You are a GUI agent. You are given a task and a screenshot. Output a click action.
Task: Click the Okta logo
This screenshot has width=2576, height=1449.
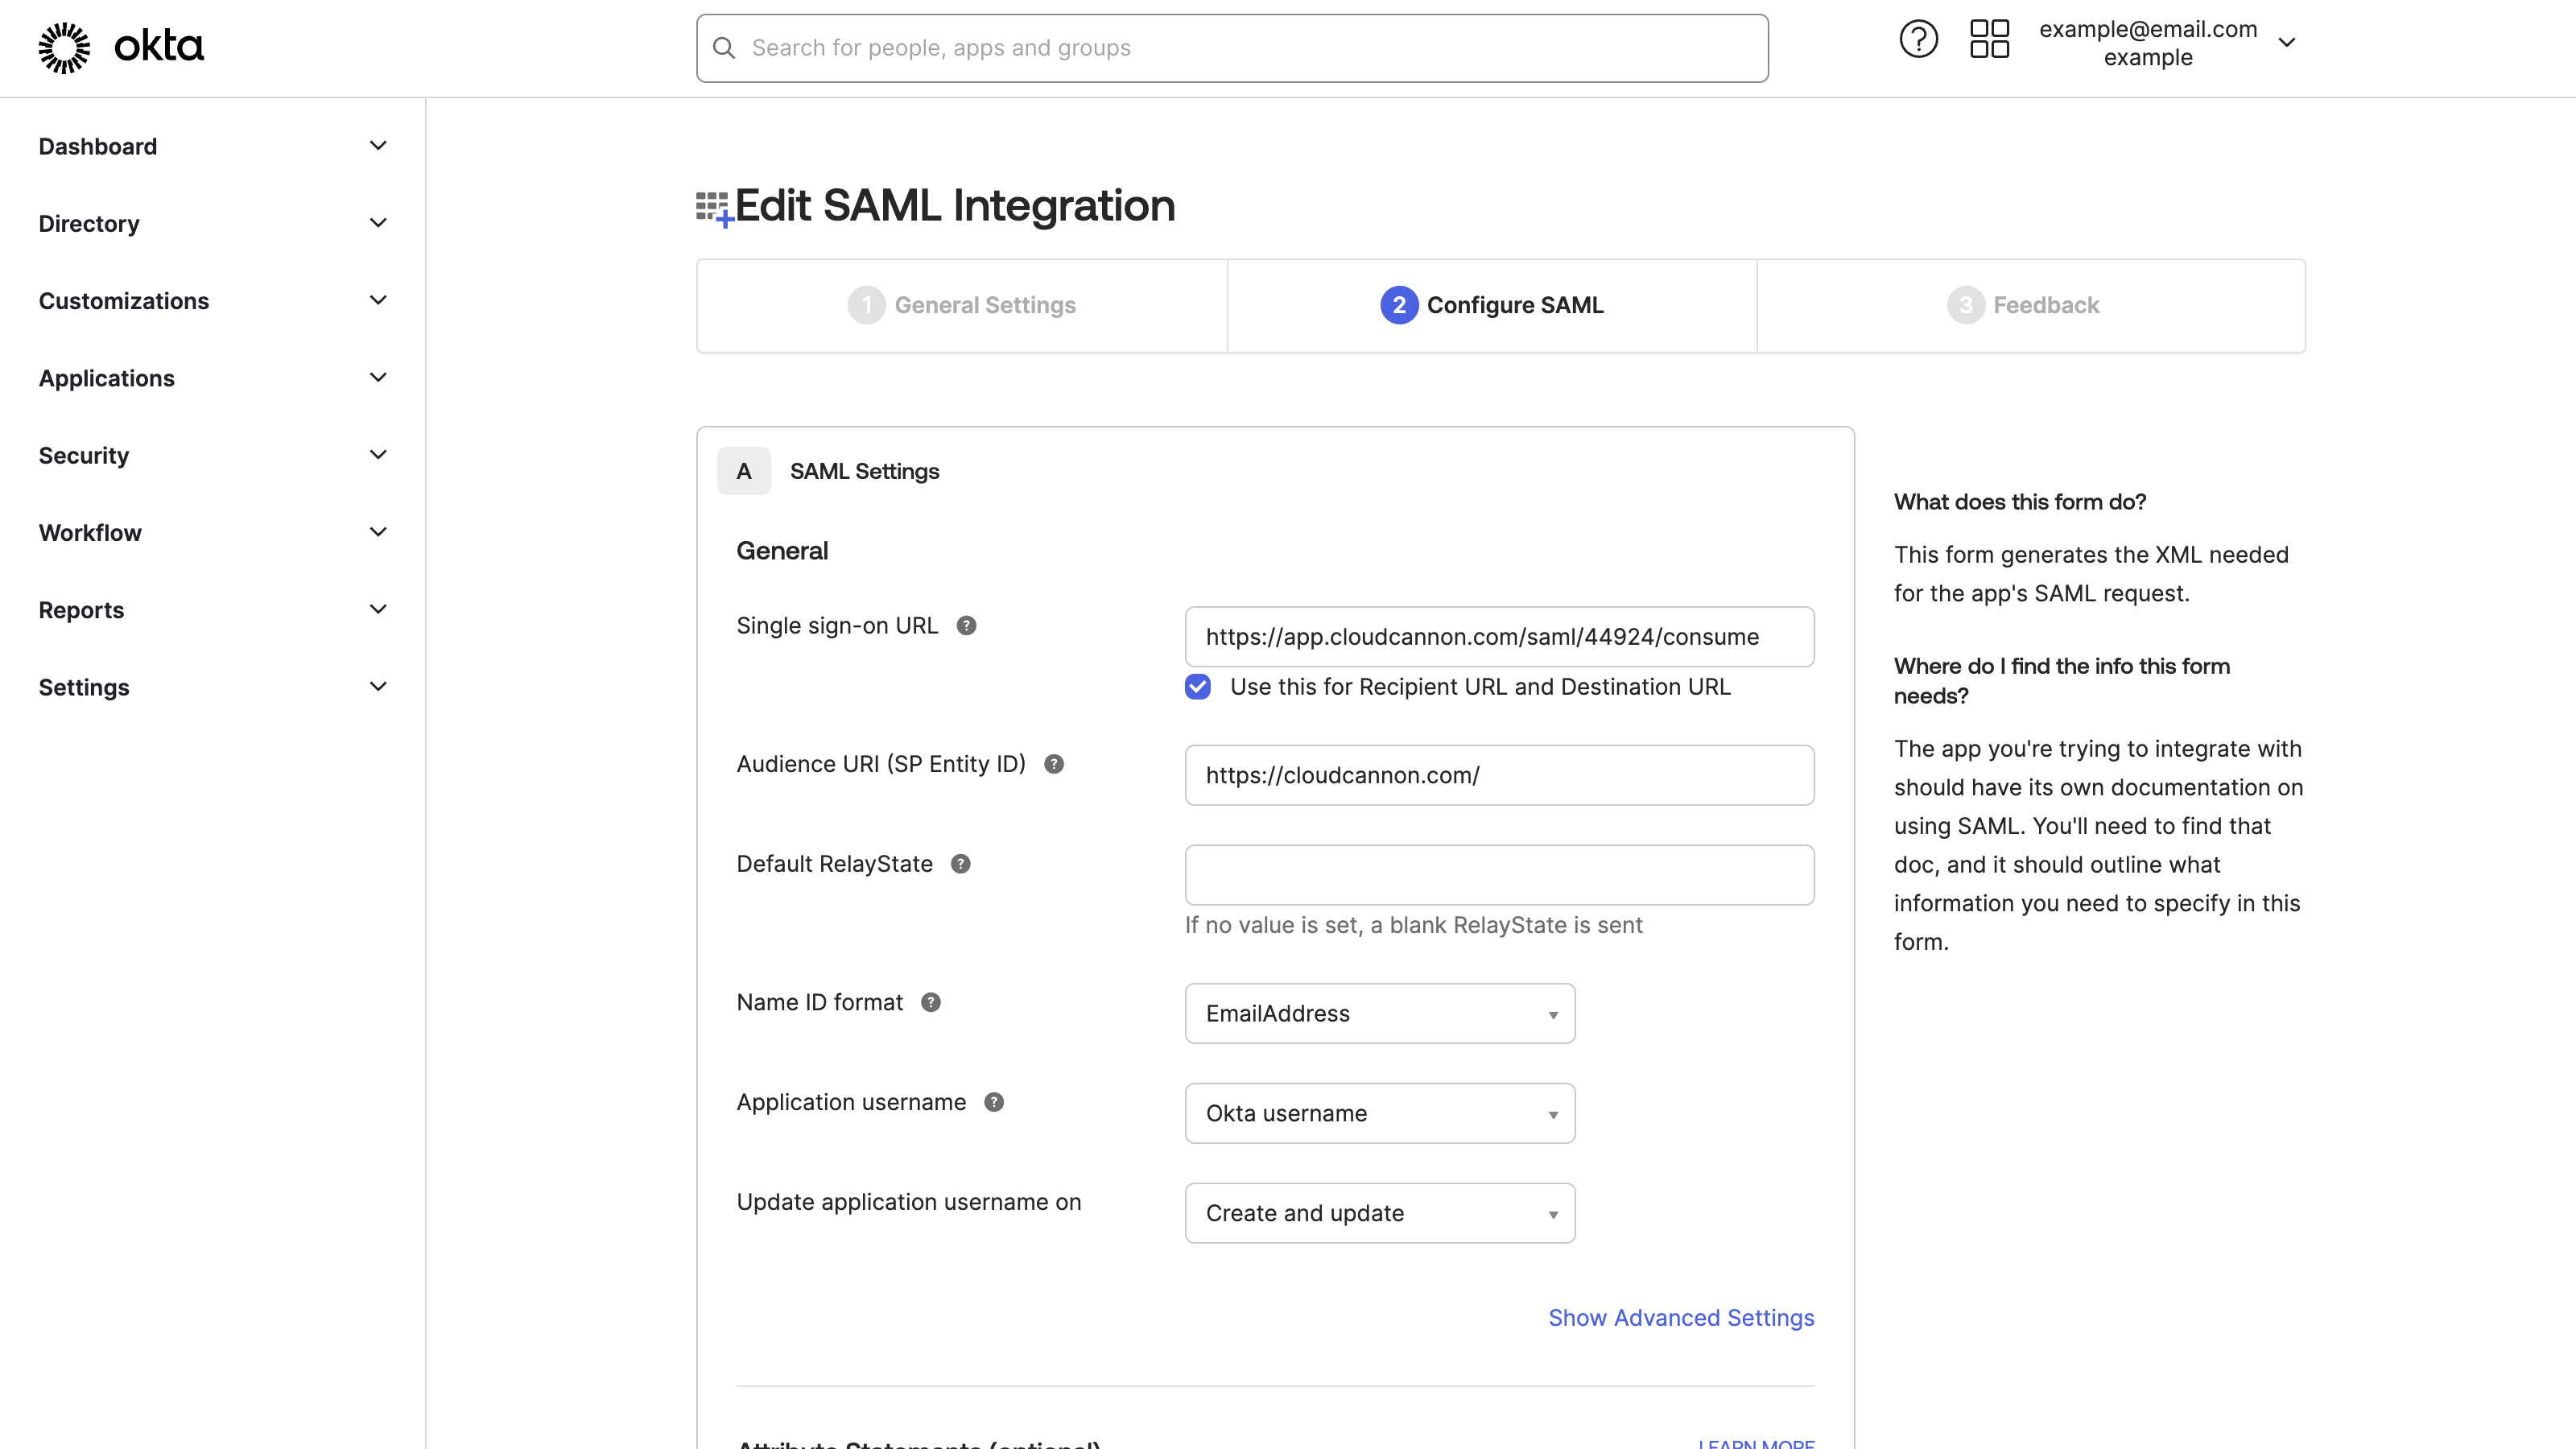(x=119, y=46)
